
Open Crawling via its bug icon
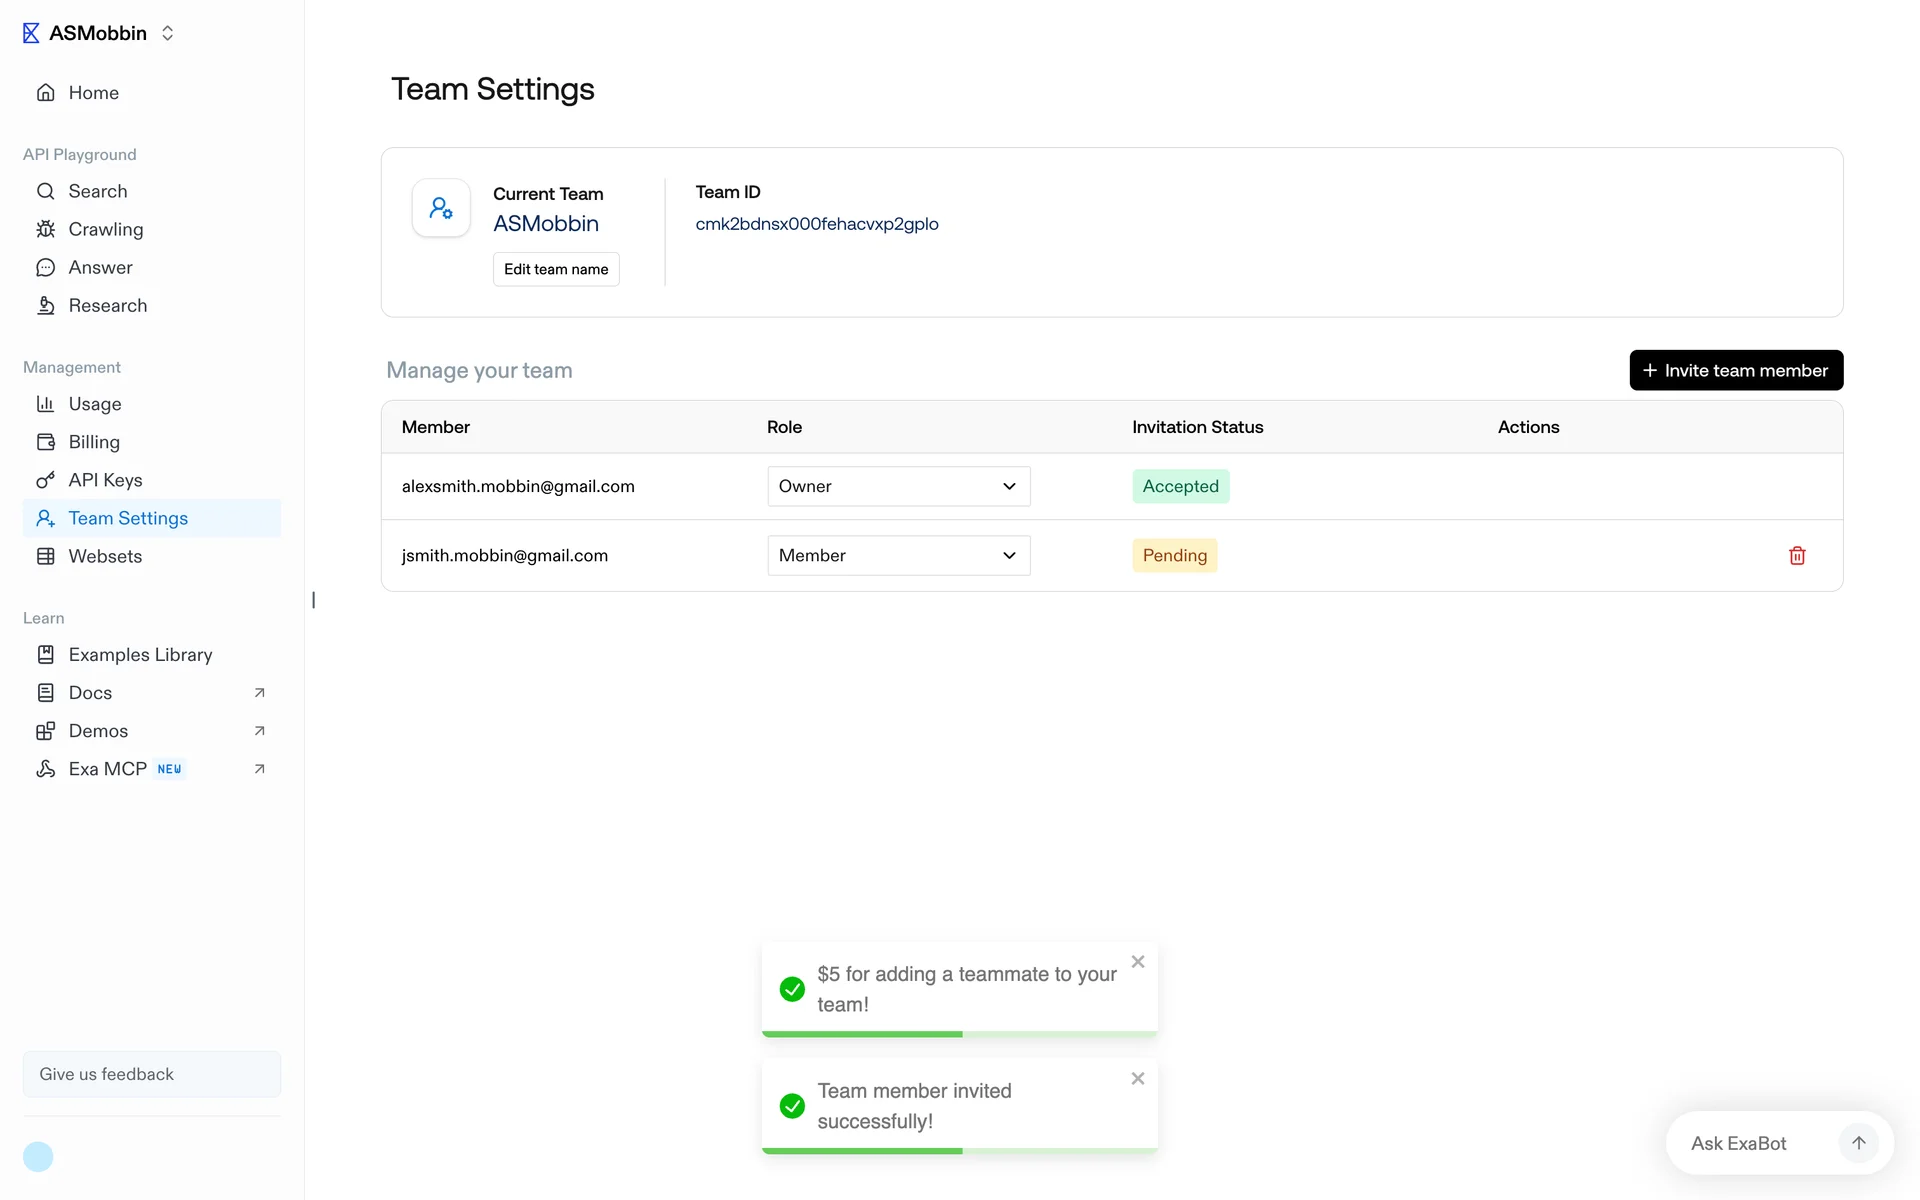[46, 229]
